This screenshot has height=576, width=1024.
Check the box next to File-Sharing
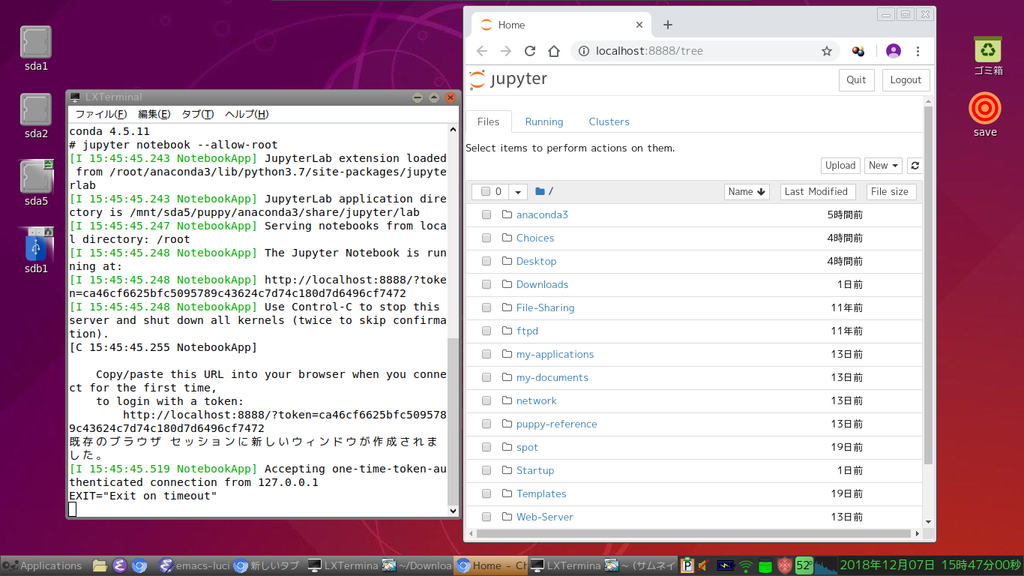(487, 308)
